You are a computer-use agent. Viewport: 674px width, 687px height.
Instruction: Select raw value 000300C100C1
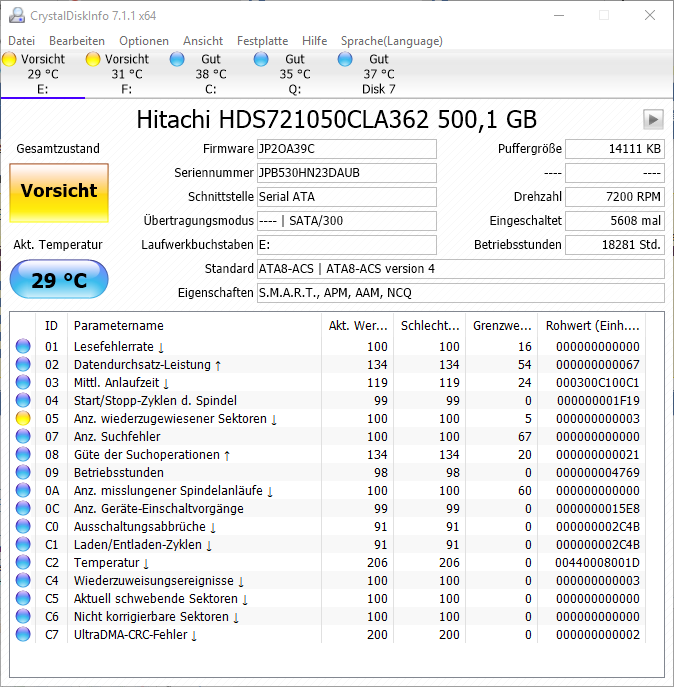click(597, 382)
